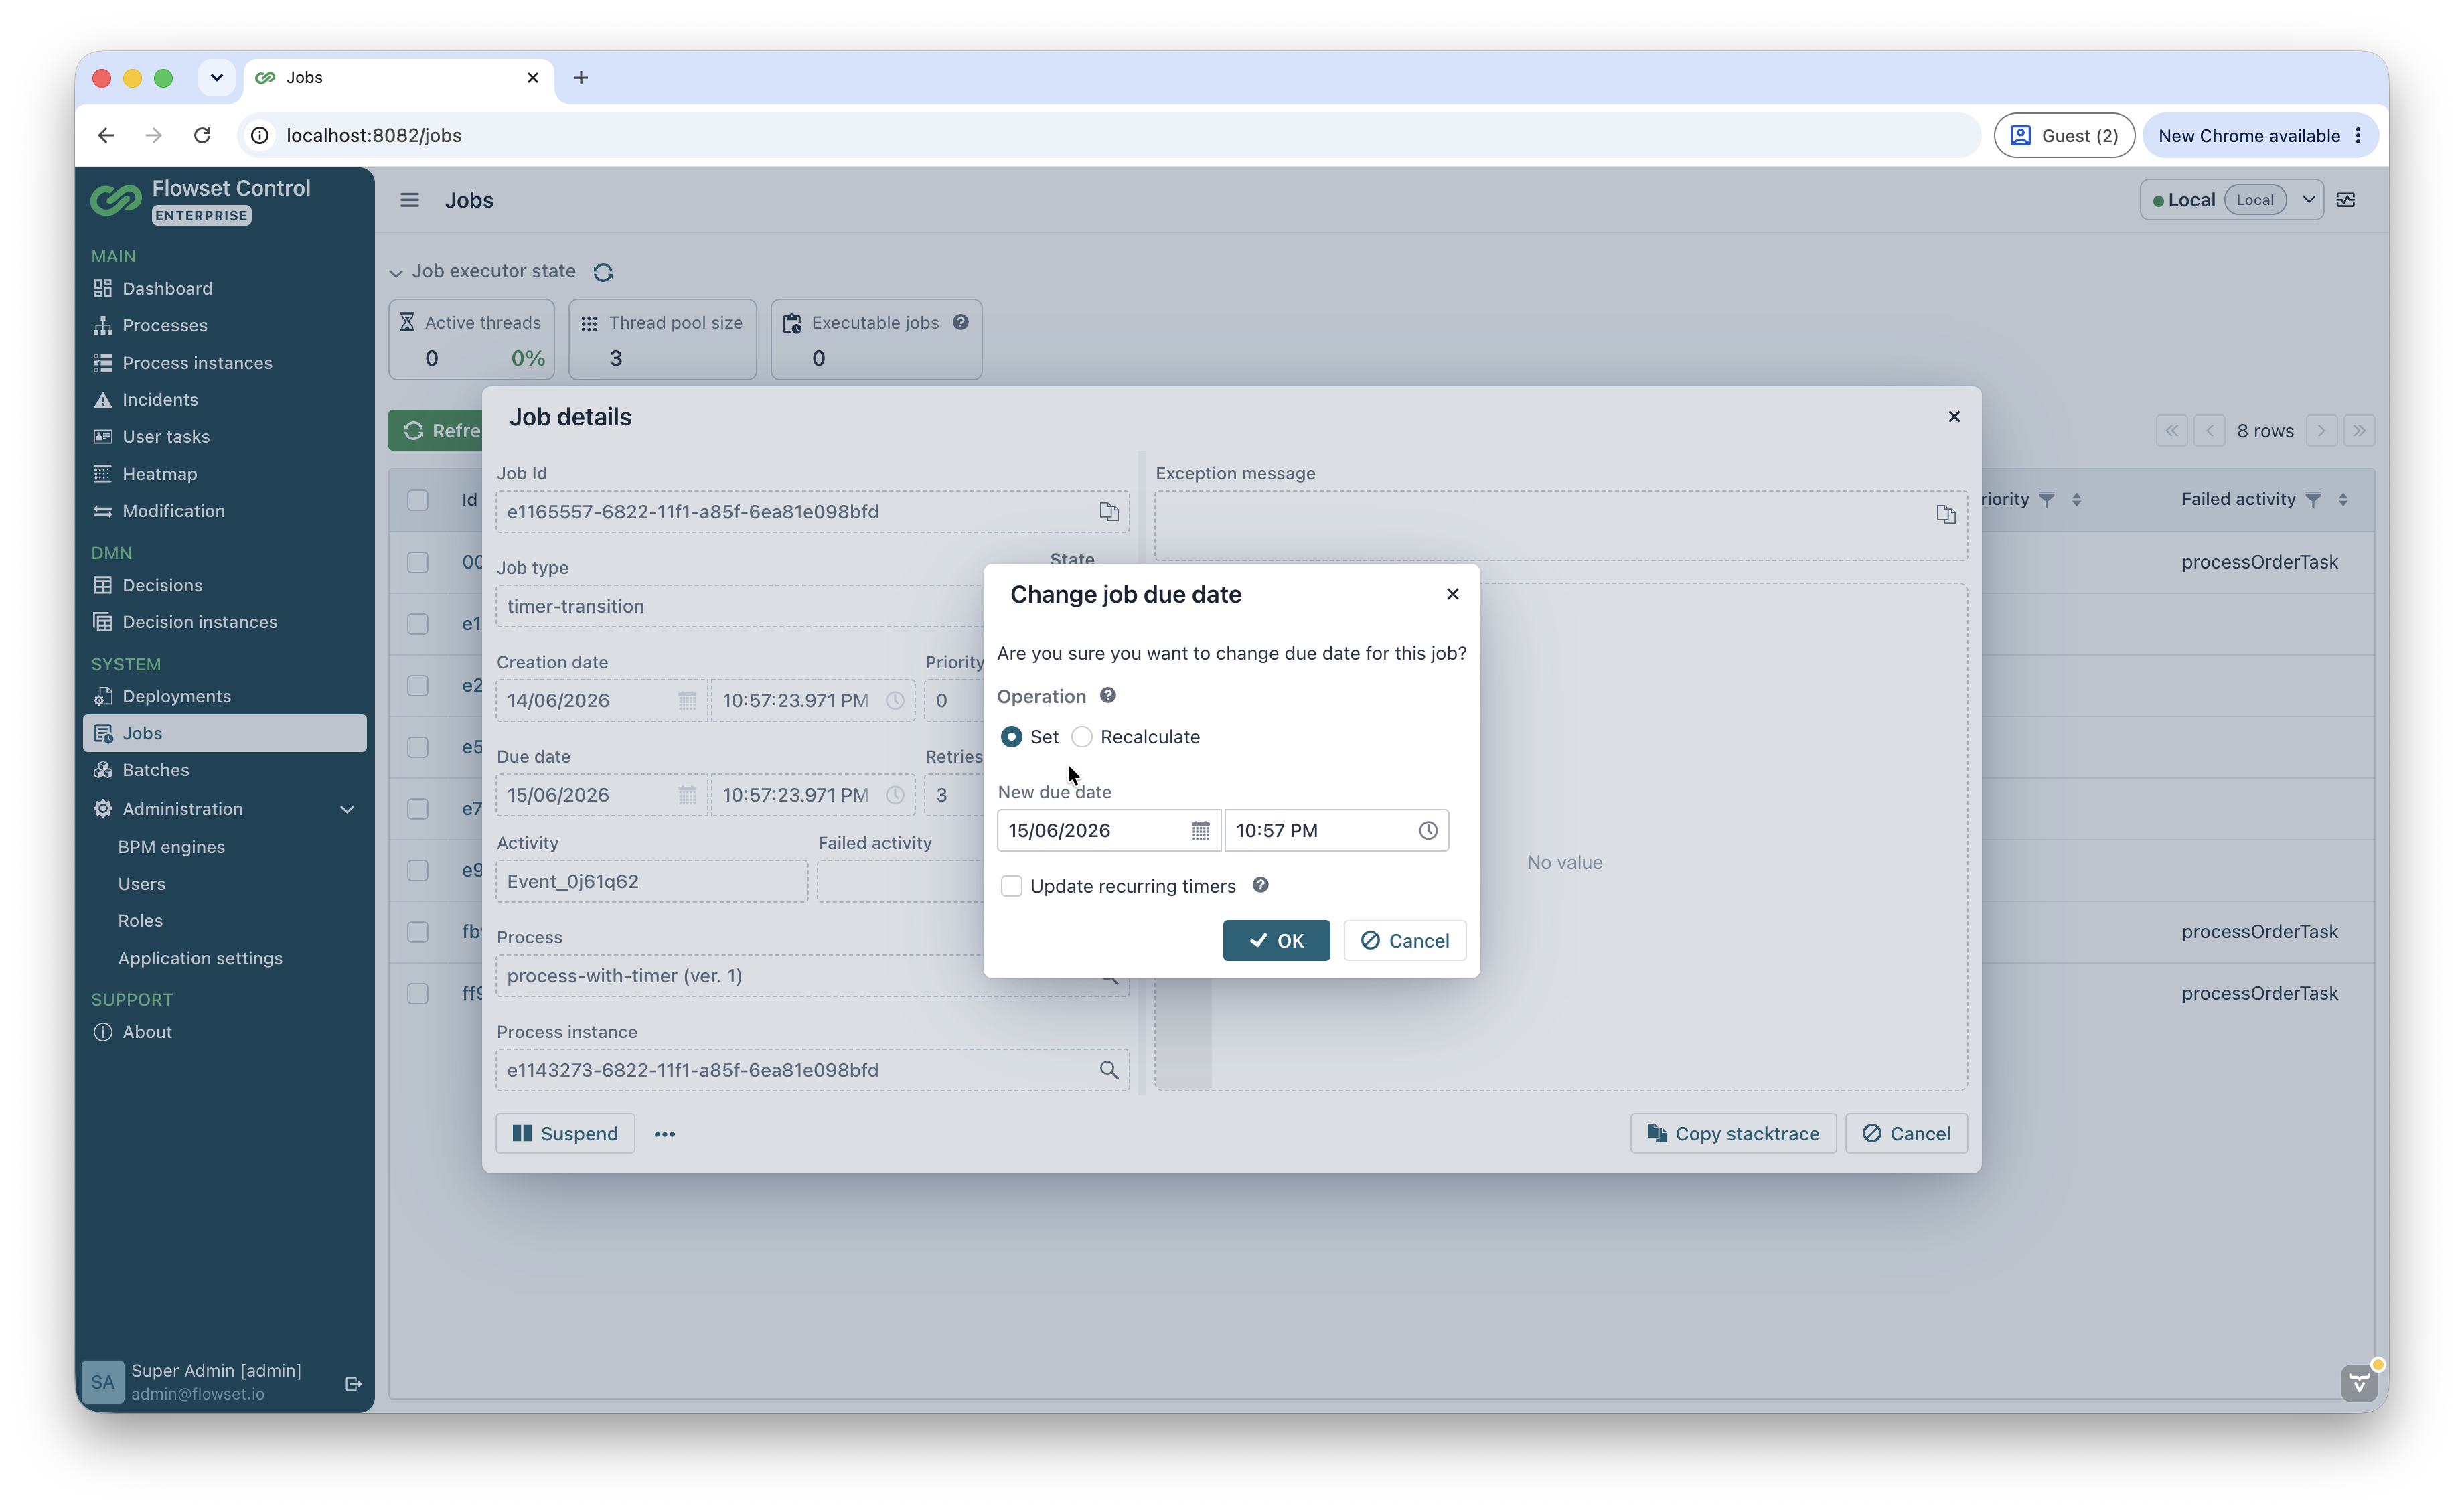
Task: Toggle the sidebar hamburger menu
Action: [x=409, y=200]
